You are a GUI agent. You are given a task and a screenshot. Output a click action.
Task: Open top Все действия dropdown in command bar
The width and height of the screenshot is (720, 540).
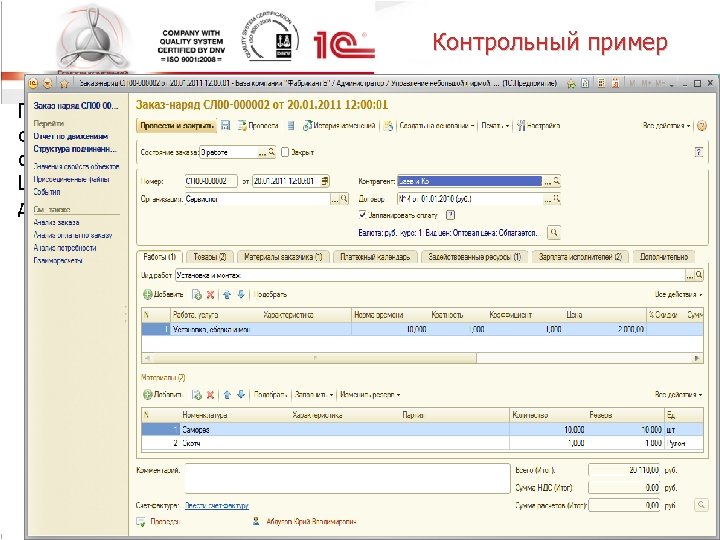point(666,125)
